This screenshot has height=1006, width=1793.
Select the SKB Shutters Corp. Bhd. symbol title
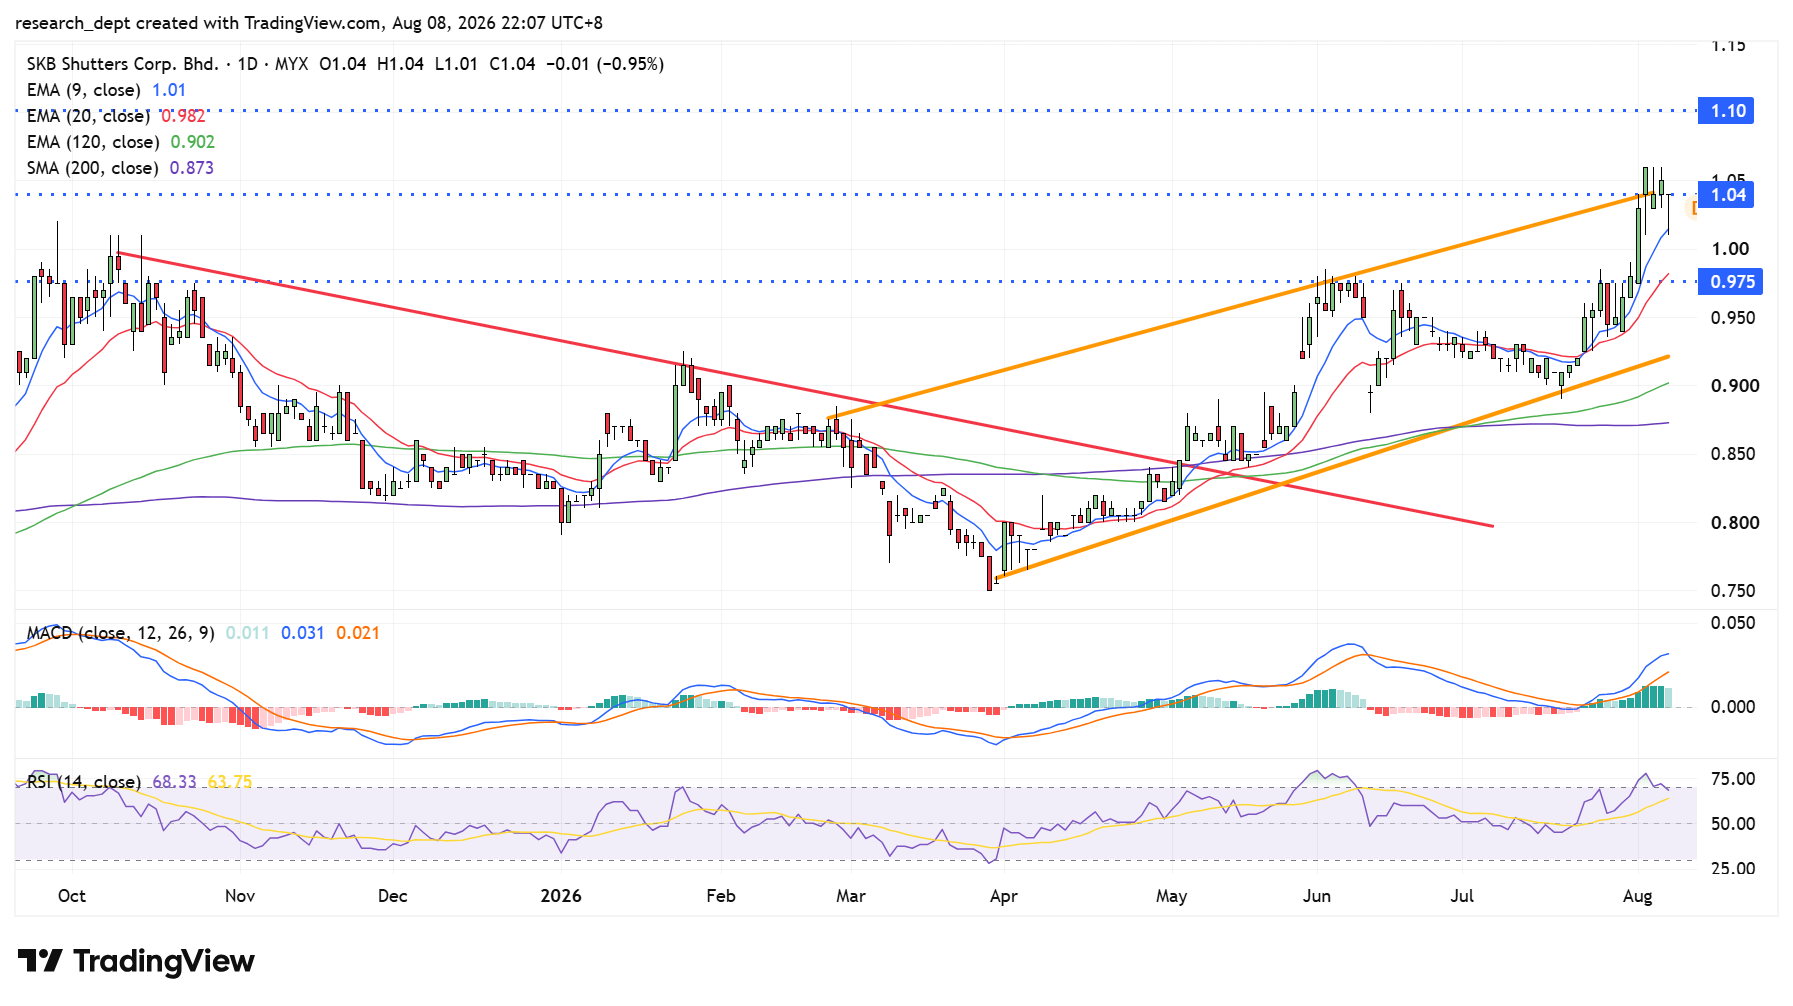click(123, 64)
